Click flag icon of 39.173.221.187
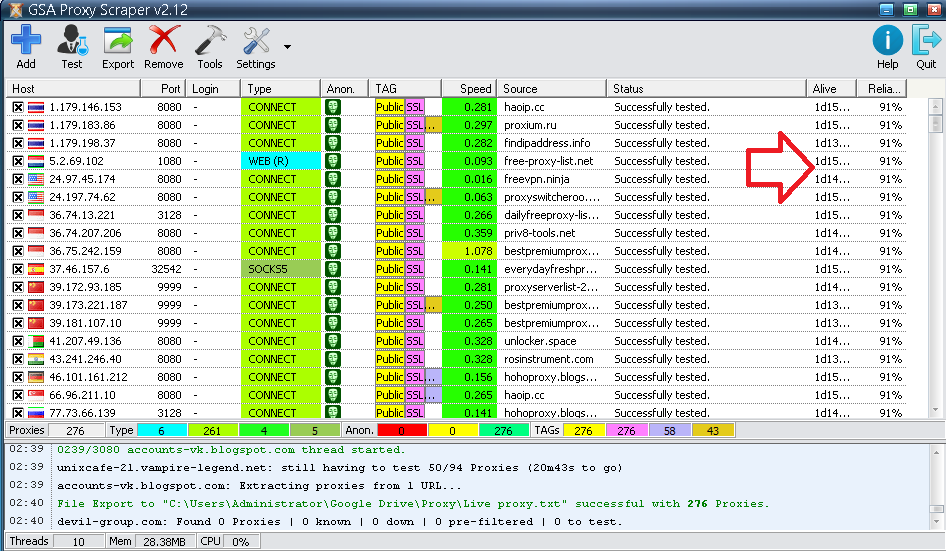The height and width of the screenshot is (551, 946). click(x=36, y=305)
